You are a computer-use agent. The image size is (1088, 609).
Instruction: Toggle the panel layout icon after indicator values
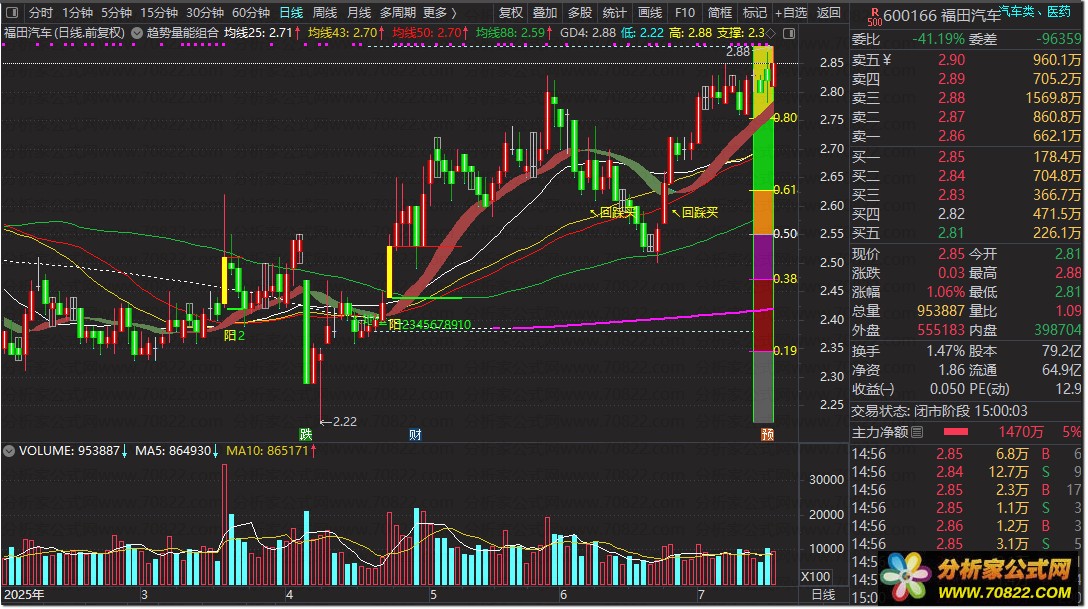[x=789, y=33]
